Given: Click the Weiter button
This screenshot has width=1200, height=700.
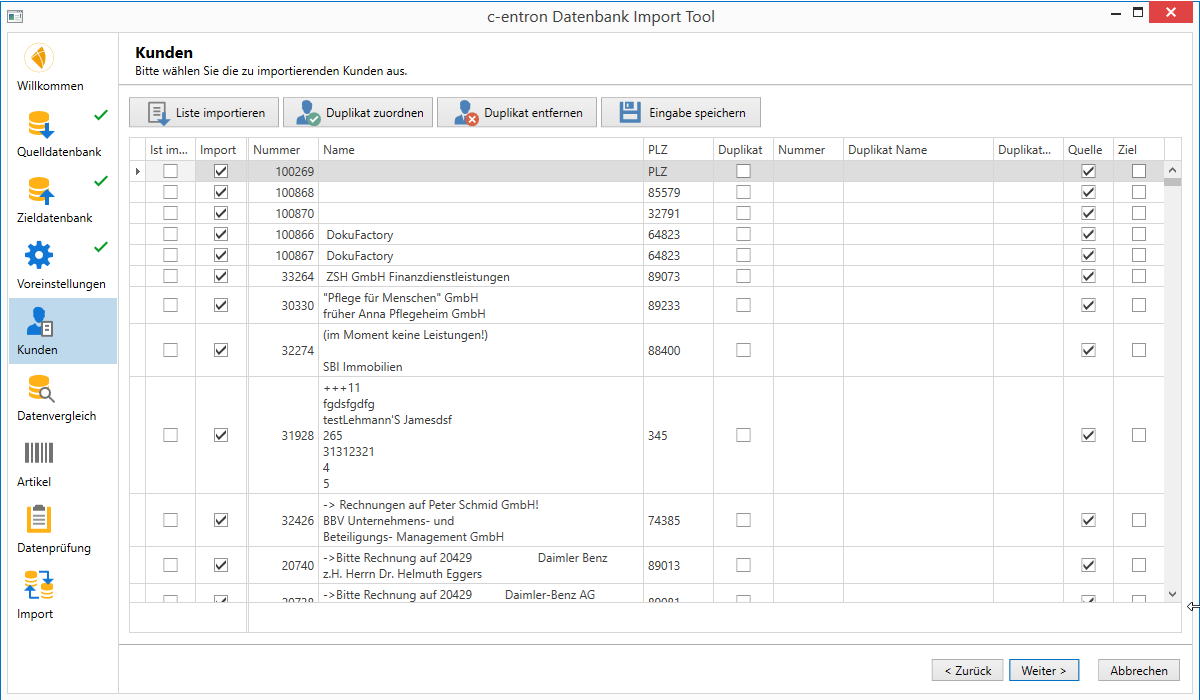Looking at the screenshot, I should [x=1043, y=671].
